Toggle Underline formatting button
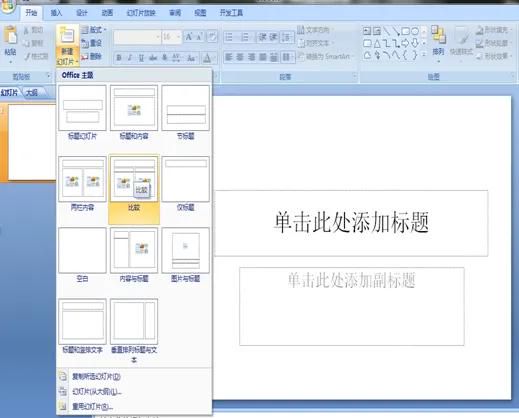 coord(141,58)
